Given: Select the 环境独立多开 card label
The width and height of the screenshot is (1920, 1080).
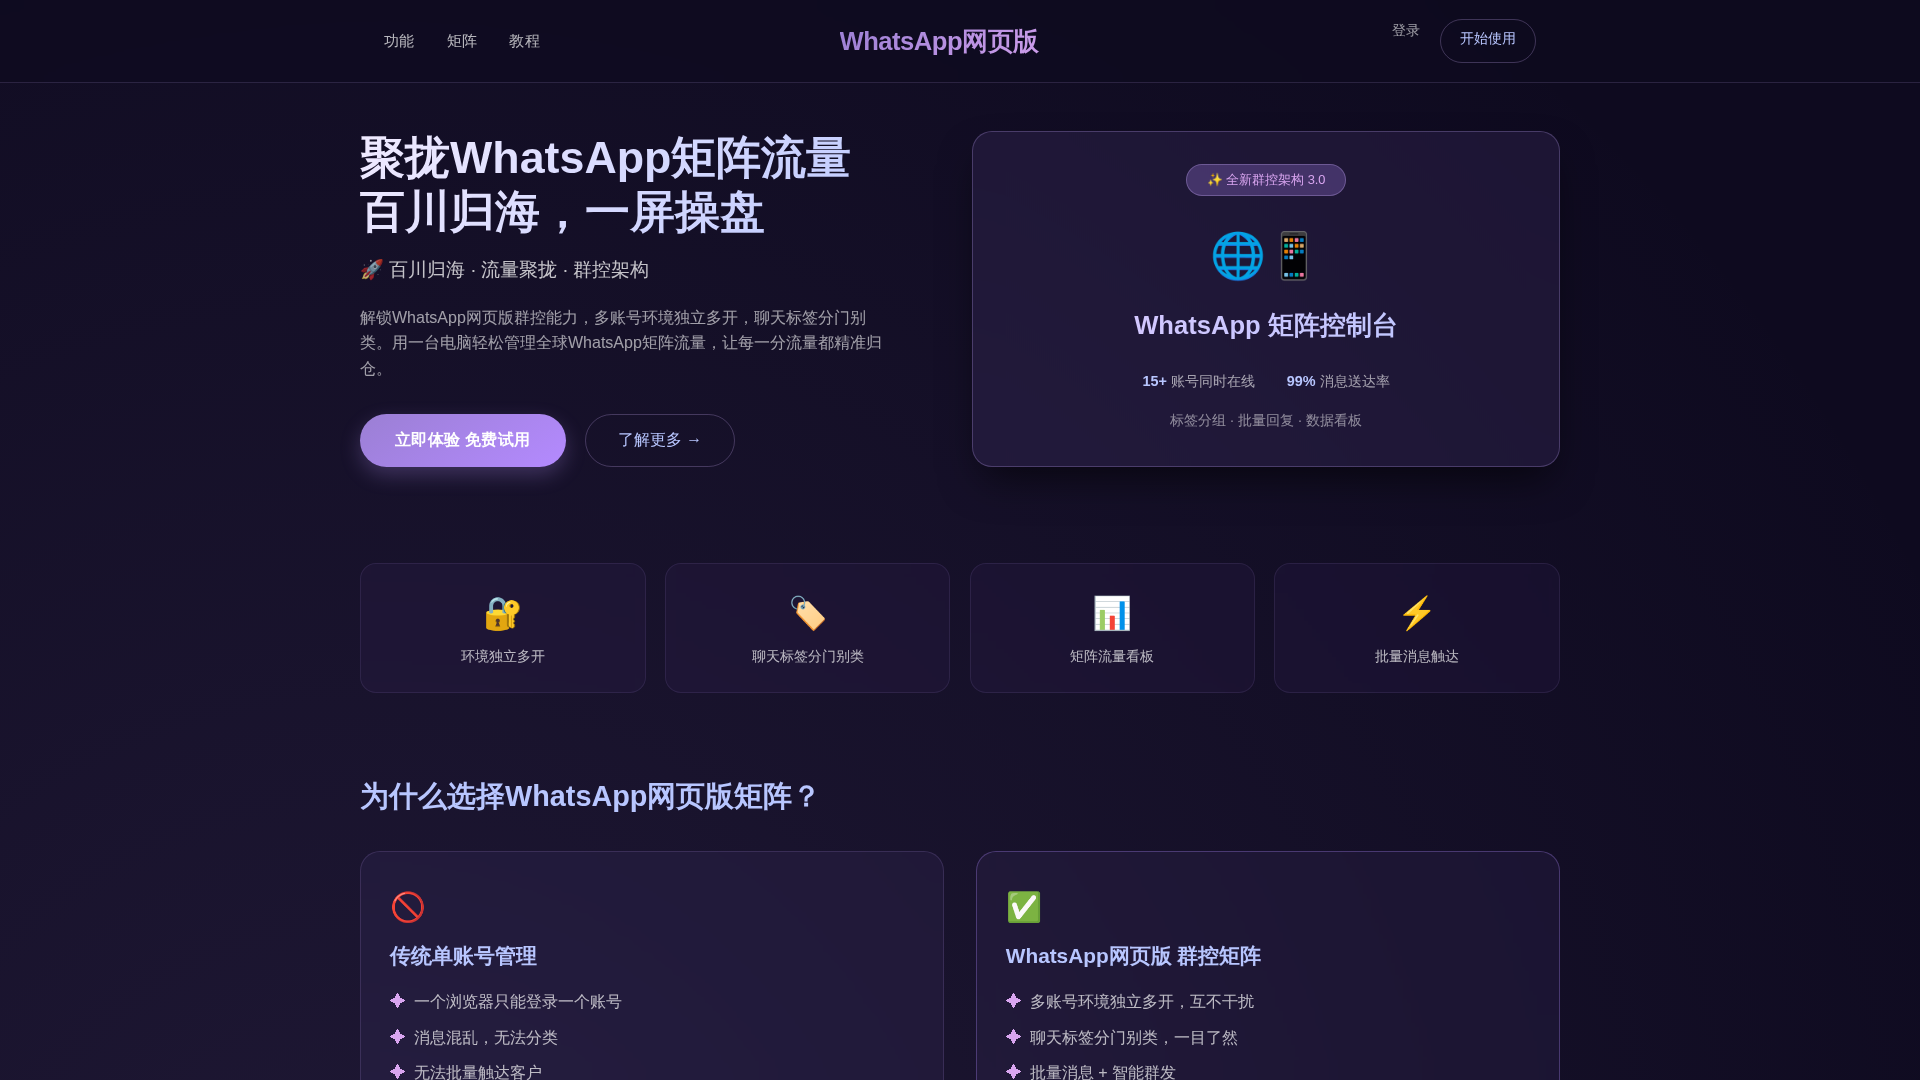Looking at the screenshot, I should point(502,656).
